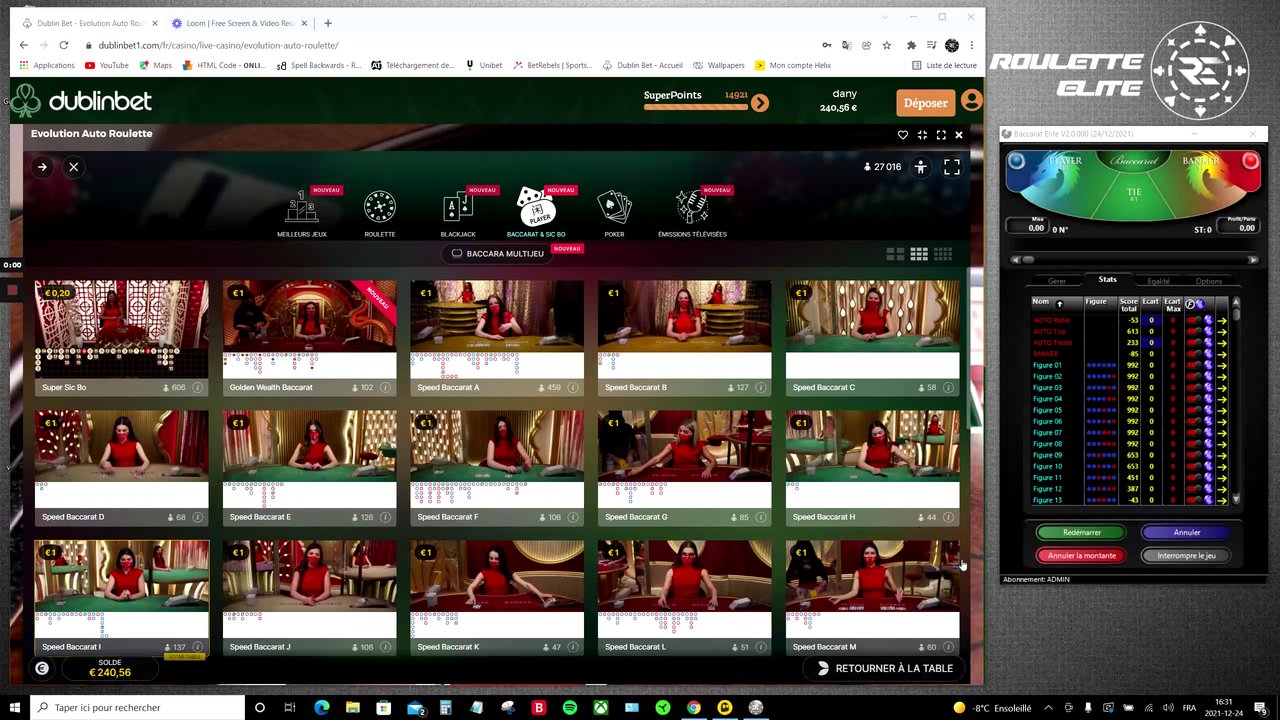Click the Windows taskbar search field

(138, 708)
